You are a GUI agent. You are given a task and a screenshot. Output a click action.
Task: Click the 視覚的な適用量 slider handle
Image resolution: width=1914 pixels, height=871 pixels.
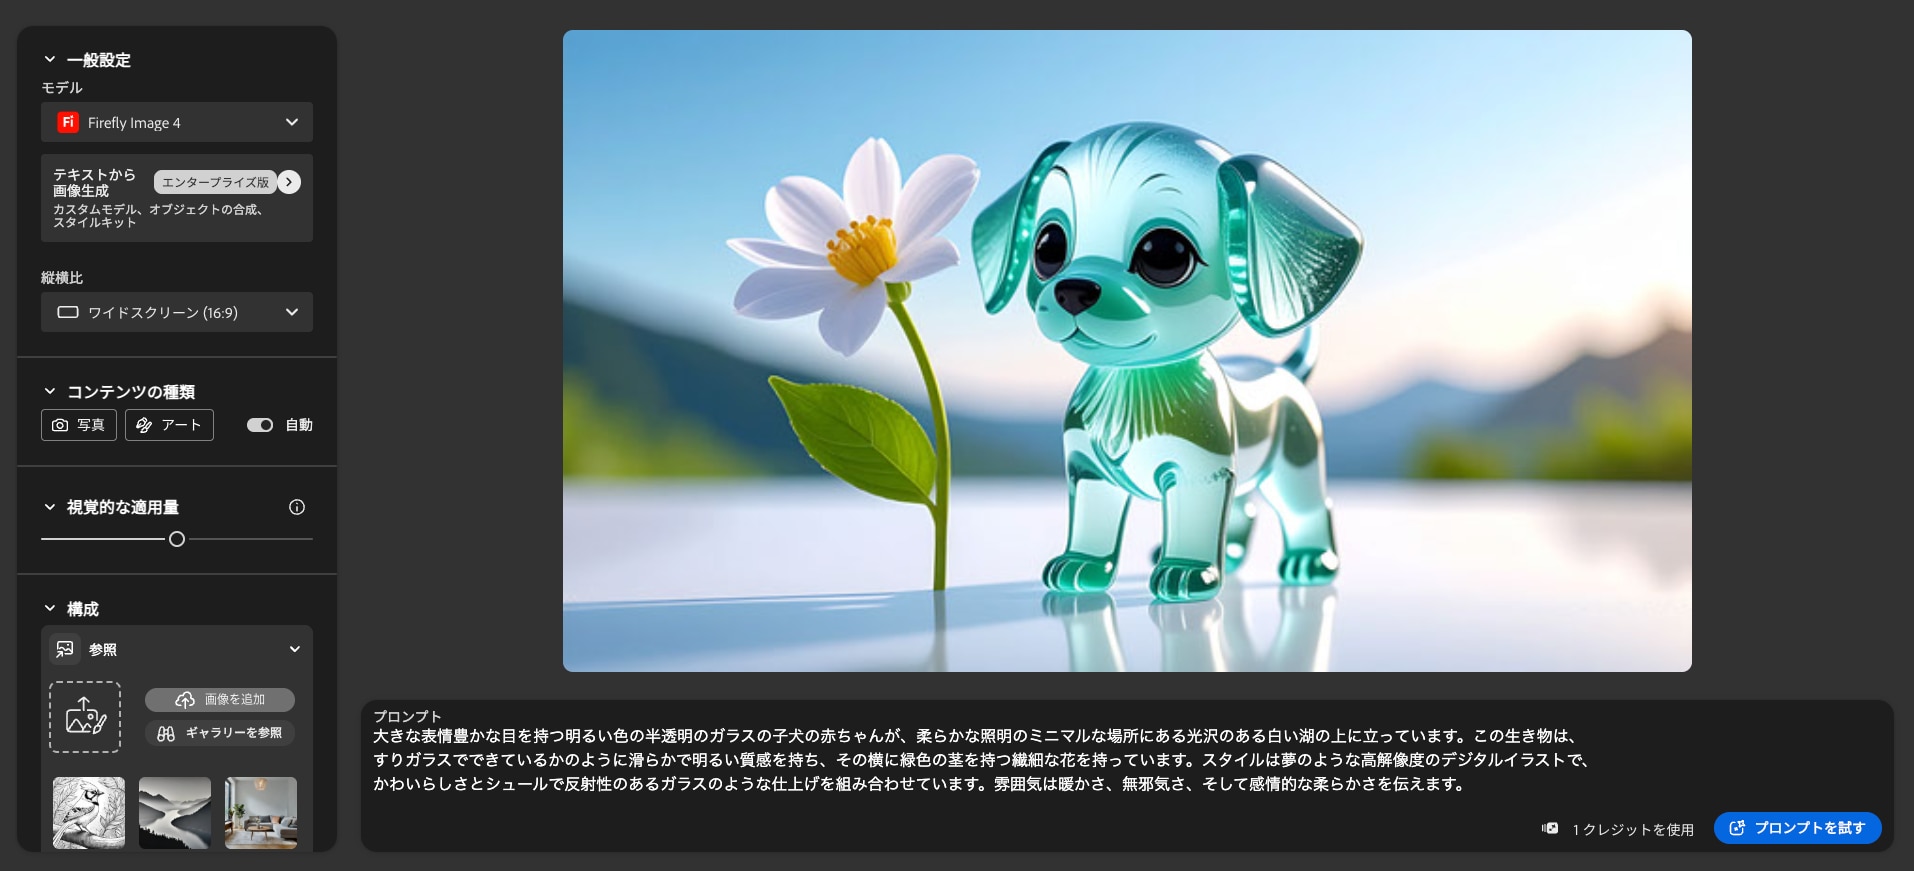pyautogui.click(x=177, y=539)
